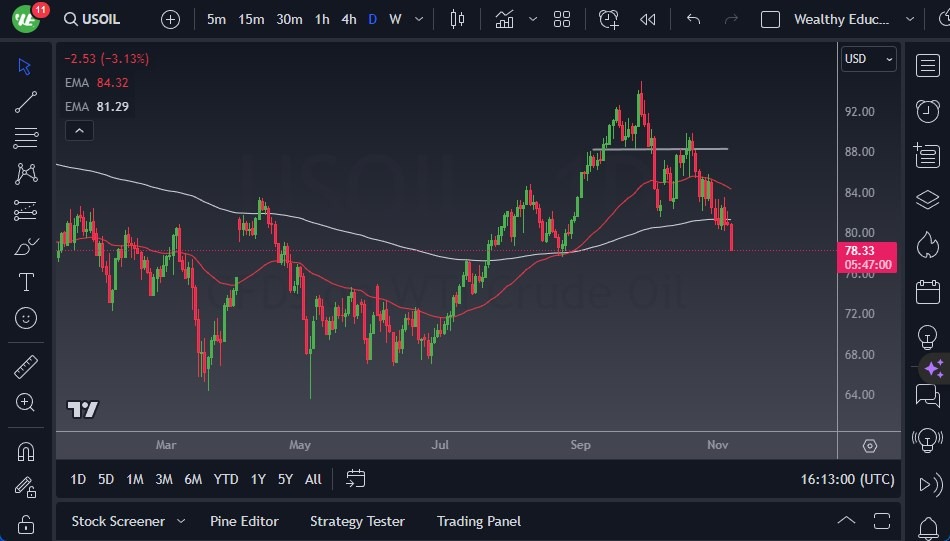Viewport: 950px width, 541px height.
Task: Collapse the indicator legend chevron
Action: point(78,130)
